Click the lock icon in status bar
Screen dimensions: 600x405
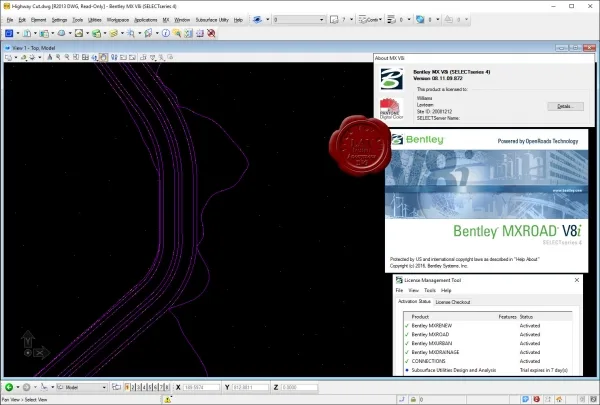click(413, 399)
